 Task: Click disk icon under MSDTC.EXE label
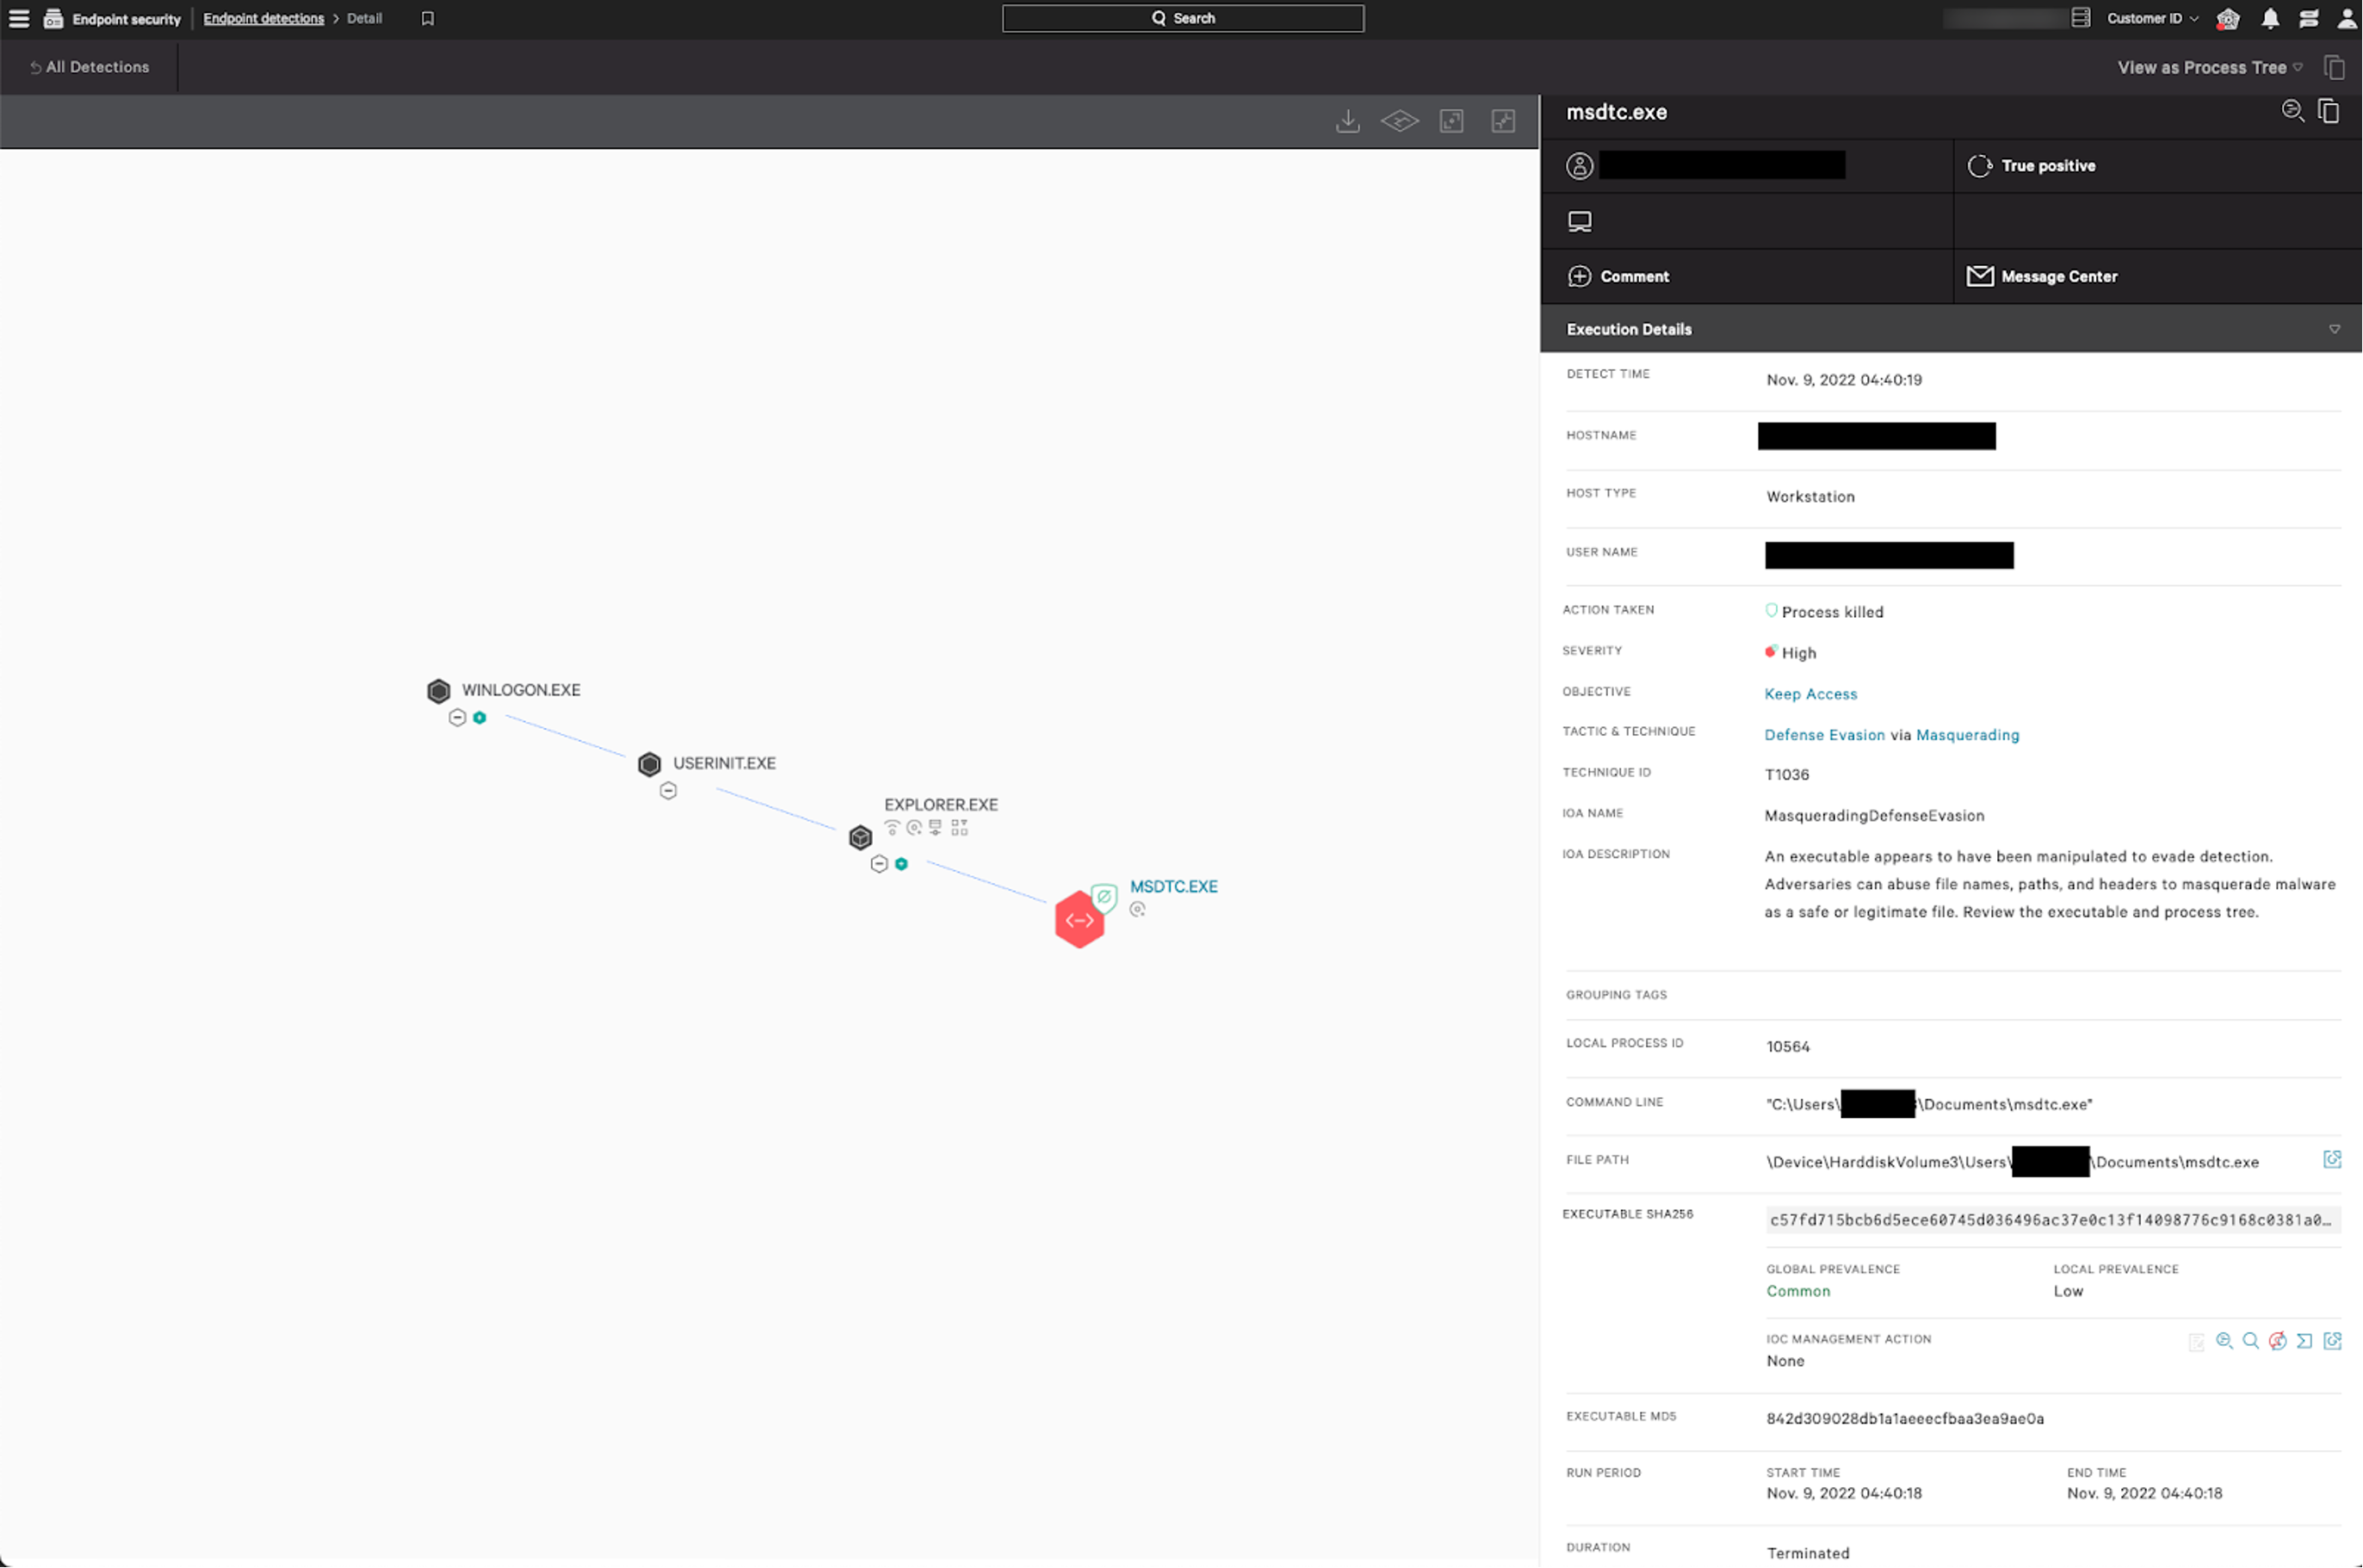1137,910
